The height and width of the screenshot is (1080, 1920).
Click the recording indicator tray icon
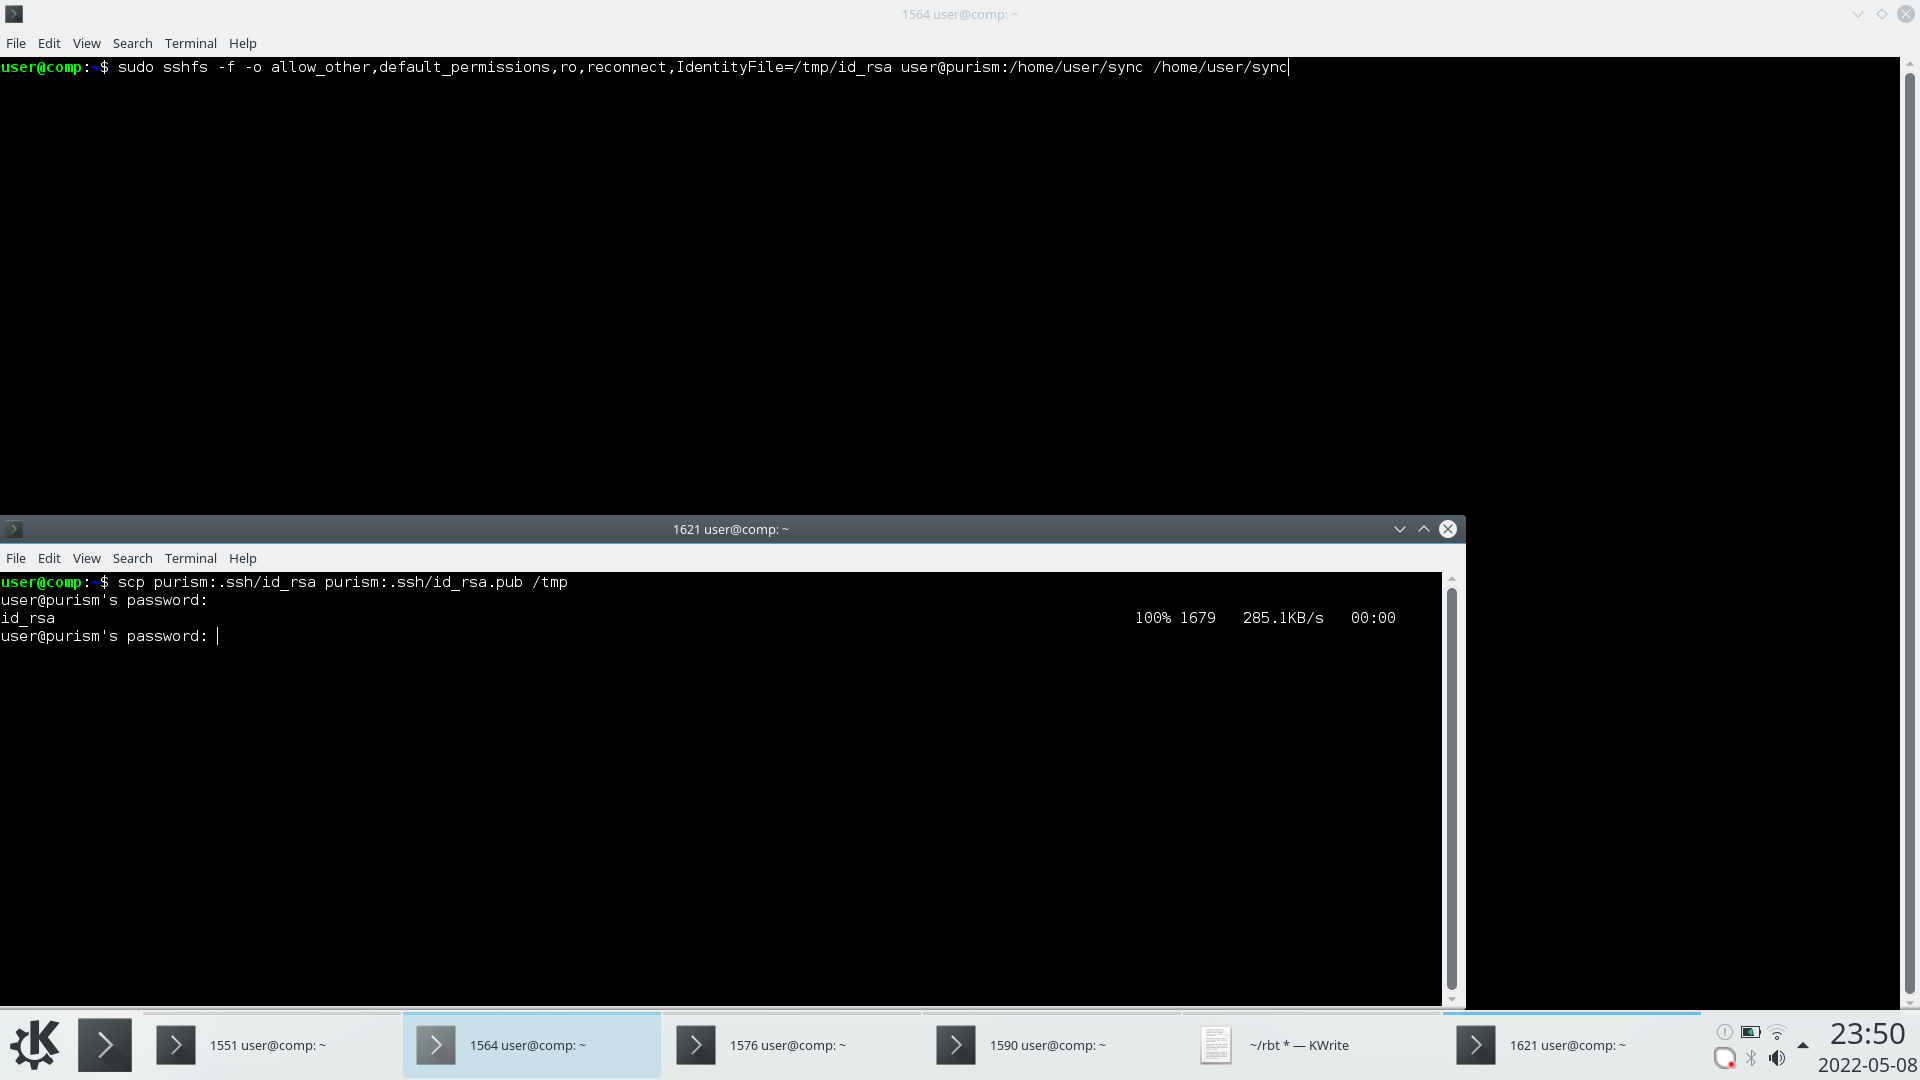tap(1724, 1058)
